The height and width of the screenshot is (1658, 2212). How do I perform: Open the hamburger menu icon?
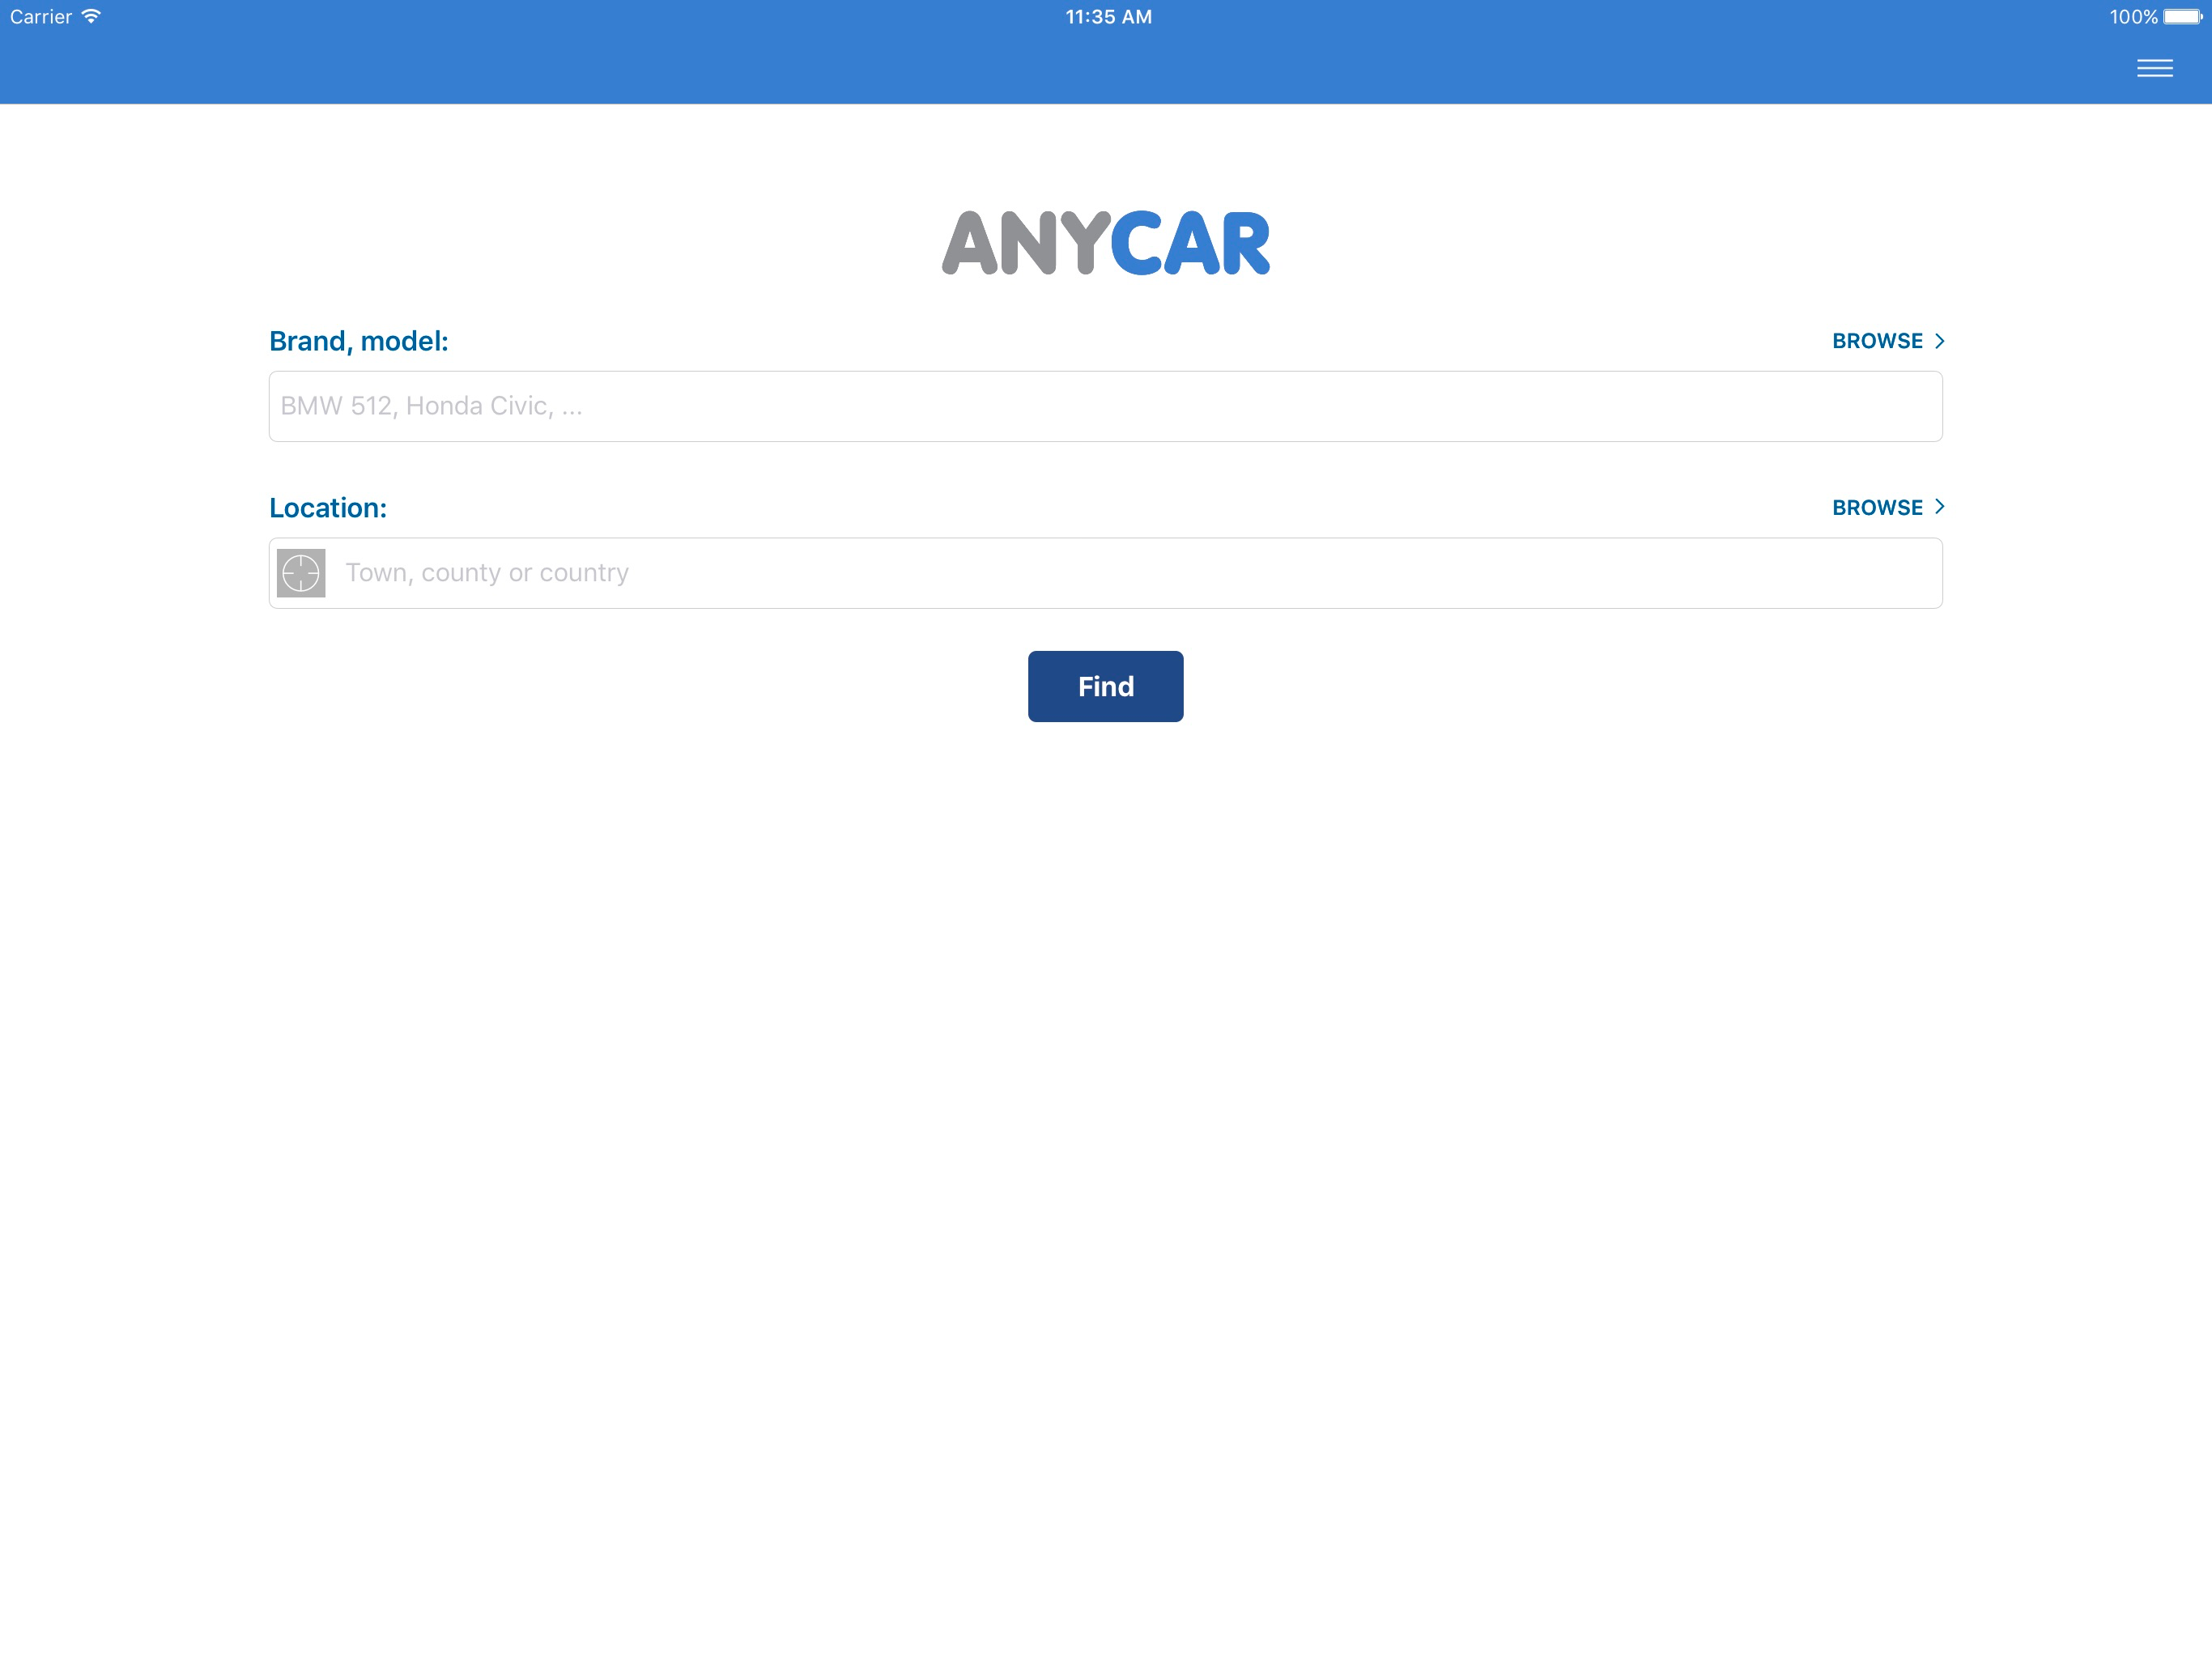2154,68
